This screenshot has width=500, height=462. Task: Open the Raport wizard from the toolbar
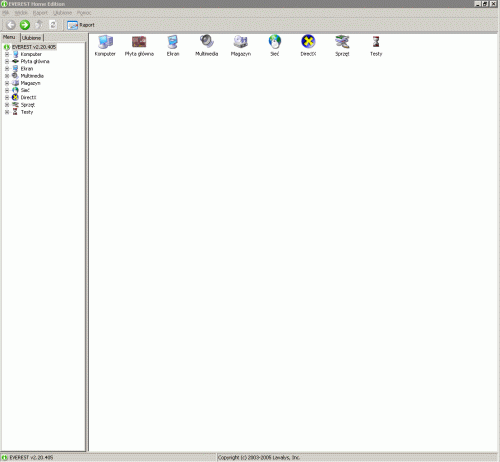tap(81, 25)
